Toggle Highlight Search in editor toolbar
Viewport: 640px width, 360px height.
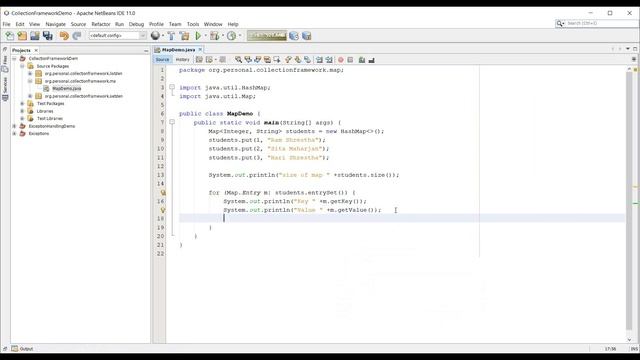(267, 60)
